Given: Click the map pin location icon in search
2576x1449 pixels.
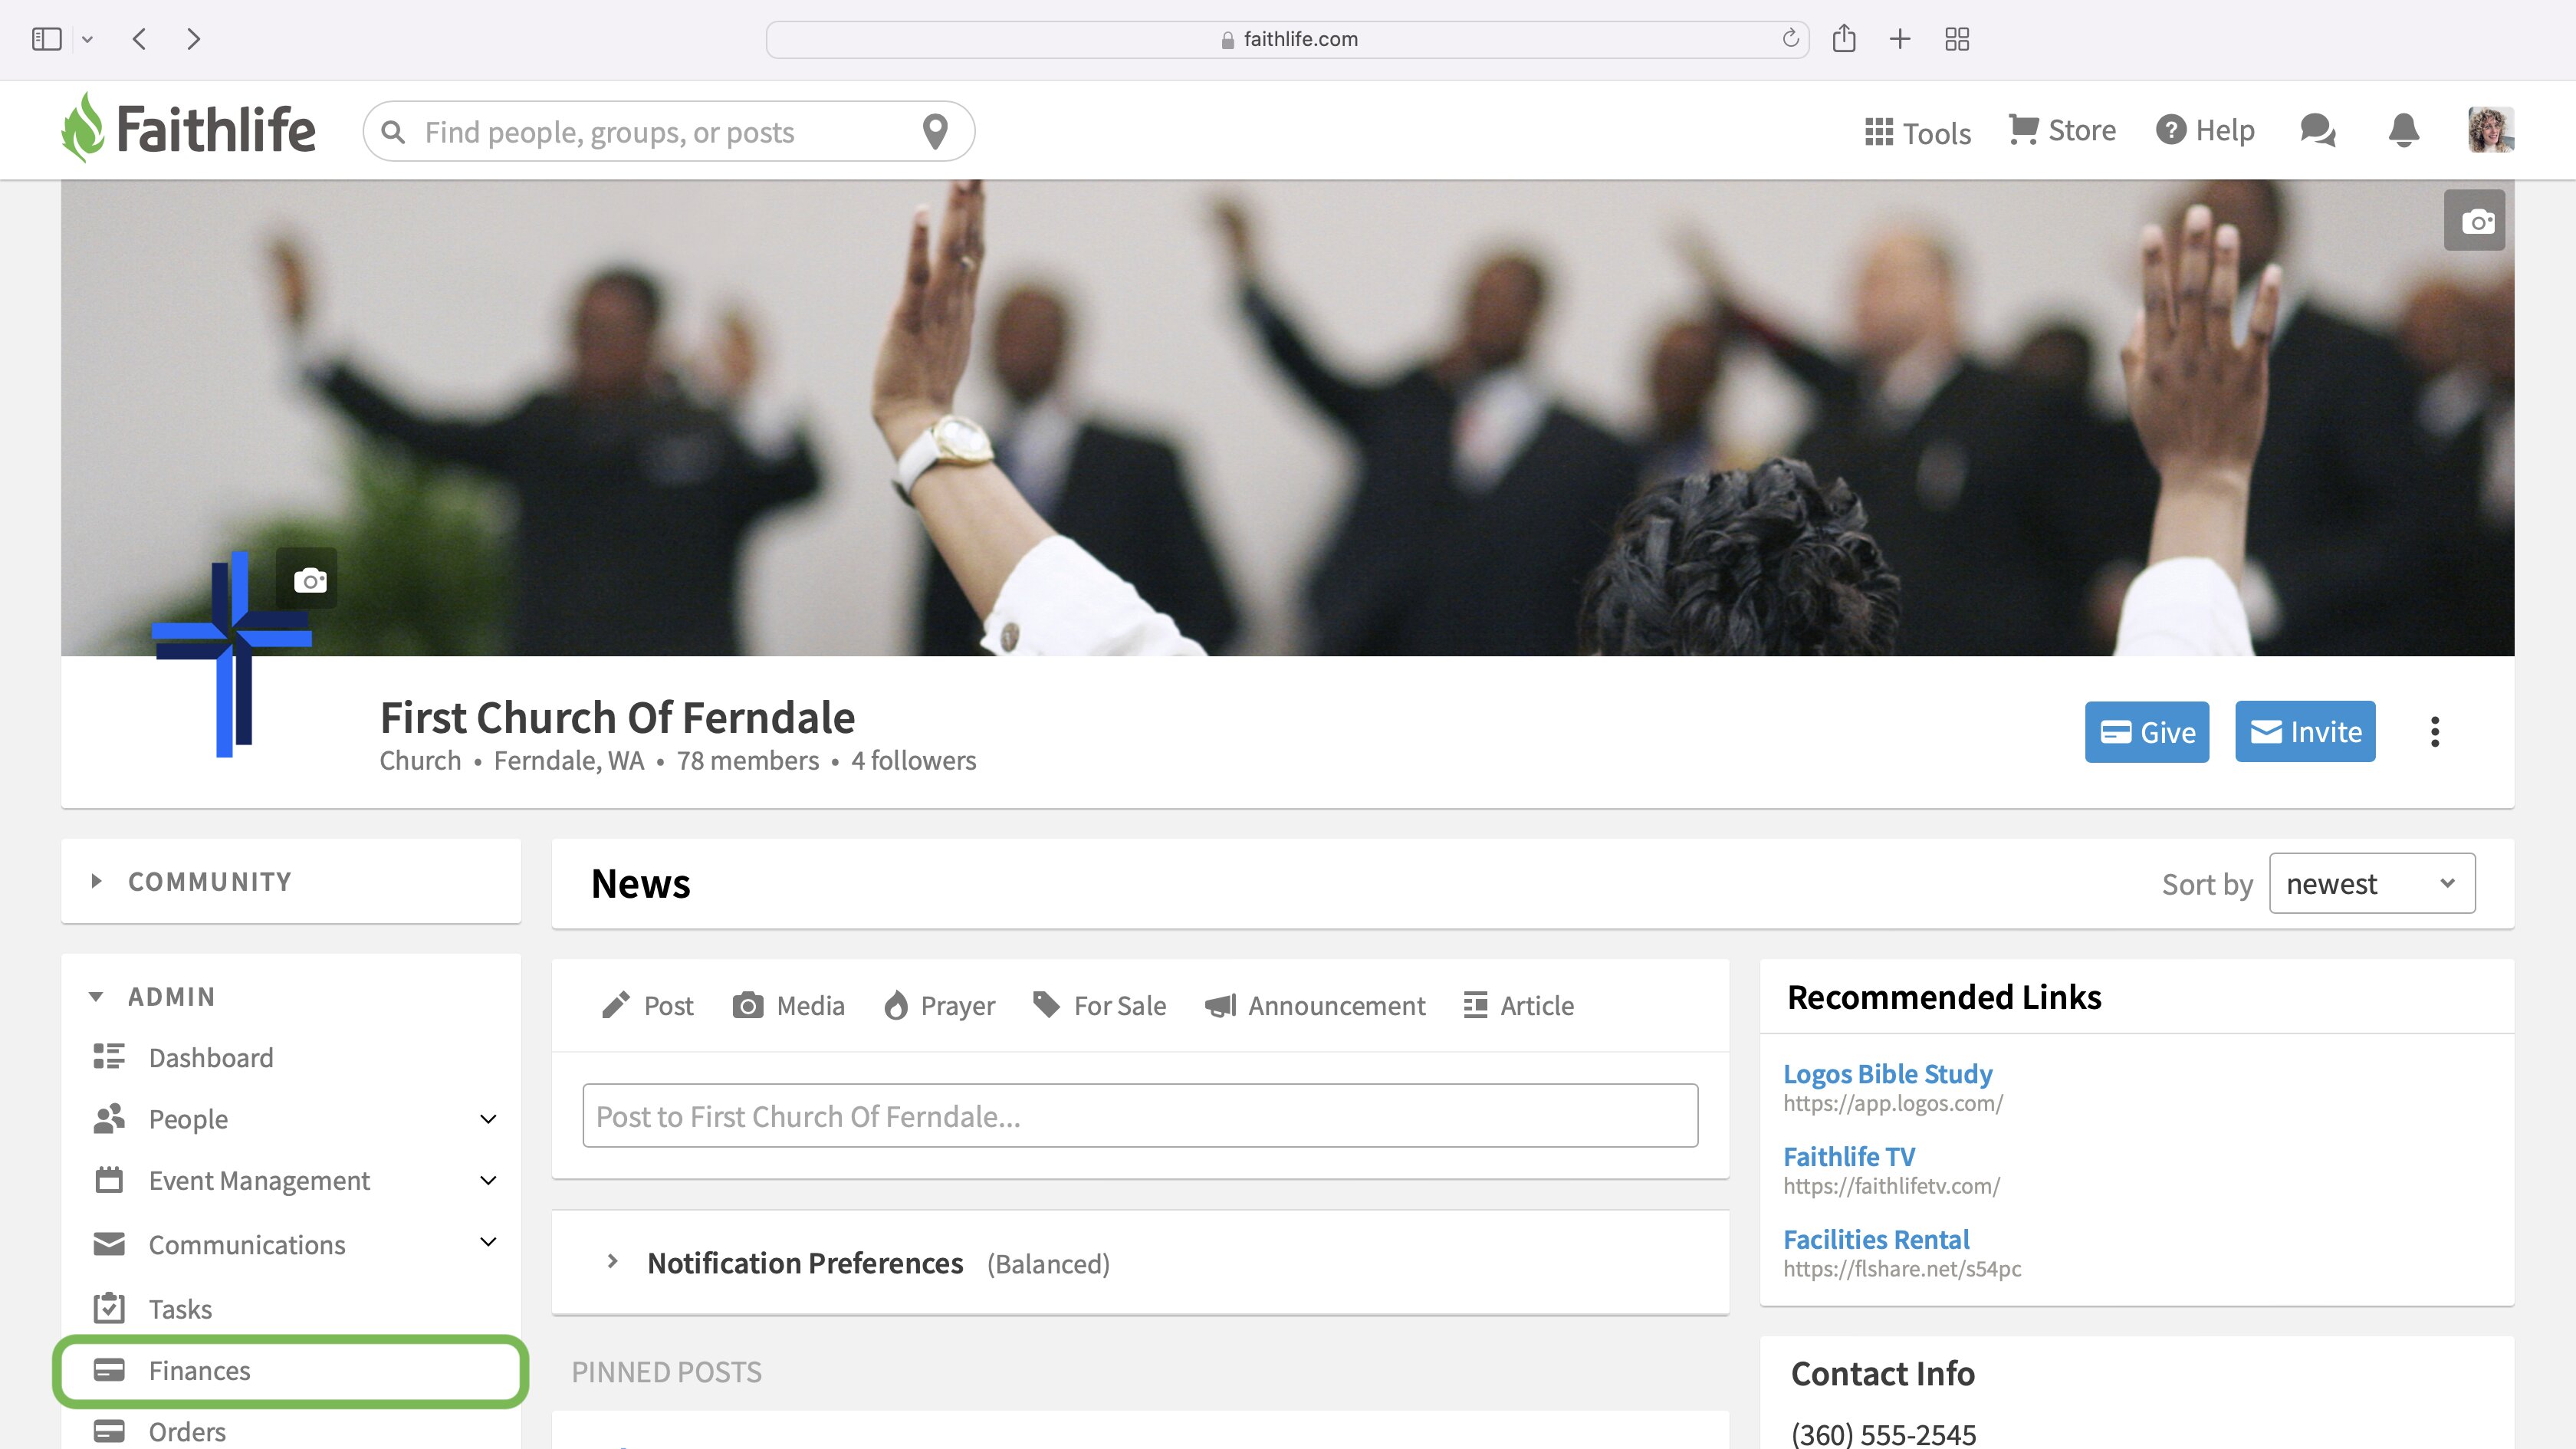Looking at the screenshot, I should [x=935, y=131].
